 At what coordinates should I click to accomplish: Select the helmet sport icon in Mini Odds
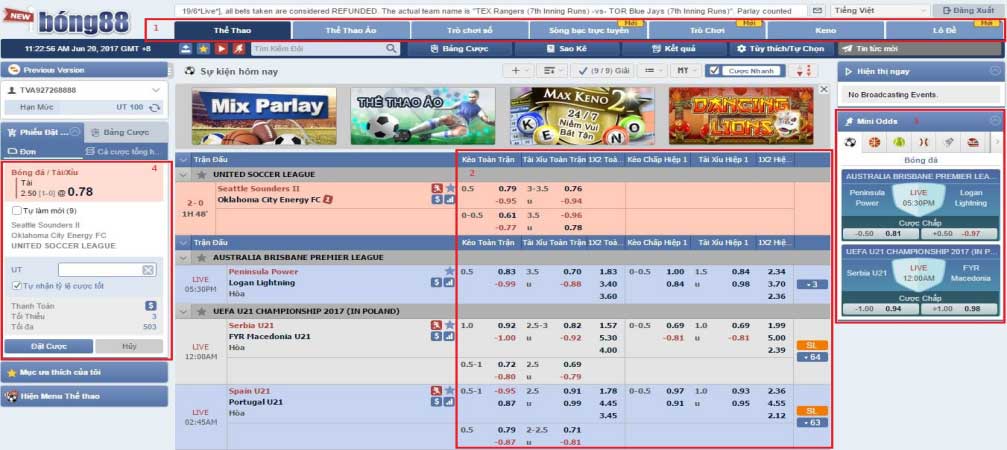(973, 142)
